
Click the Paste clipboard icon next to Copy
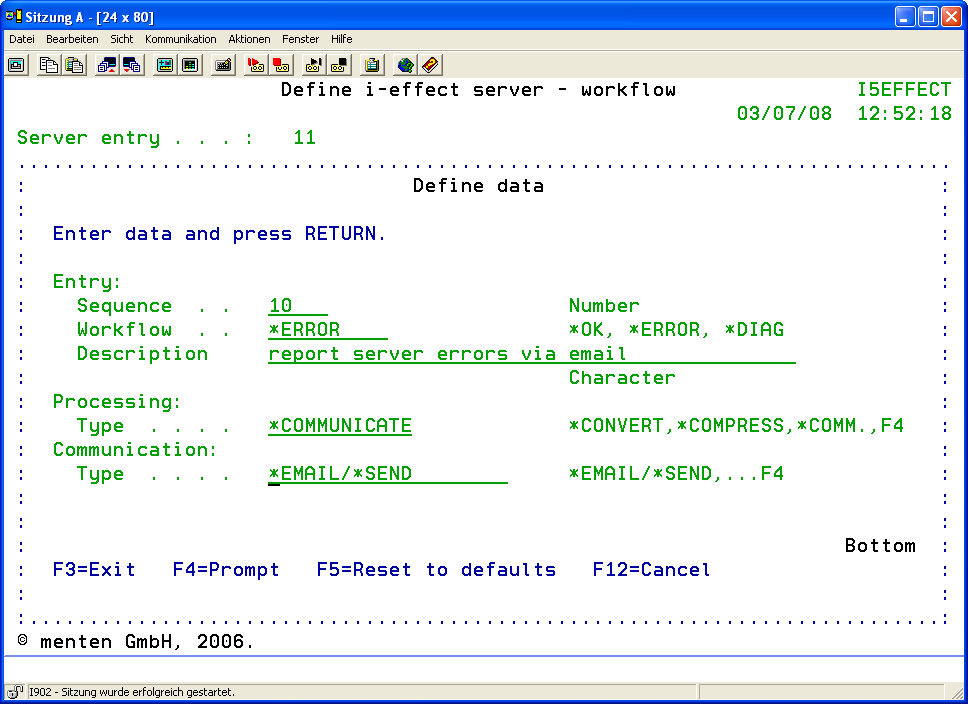point(74,65)
